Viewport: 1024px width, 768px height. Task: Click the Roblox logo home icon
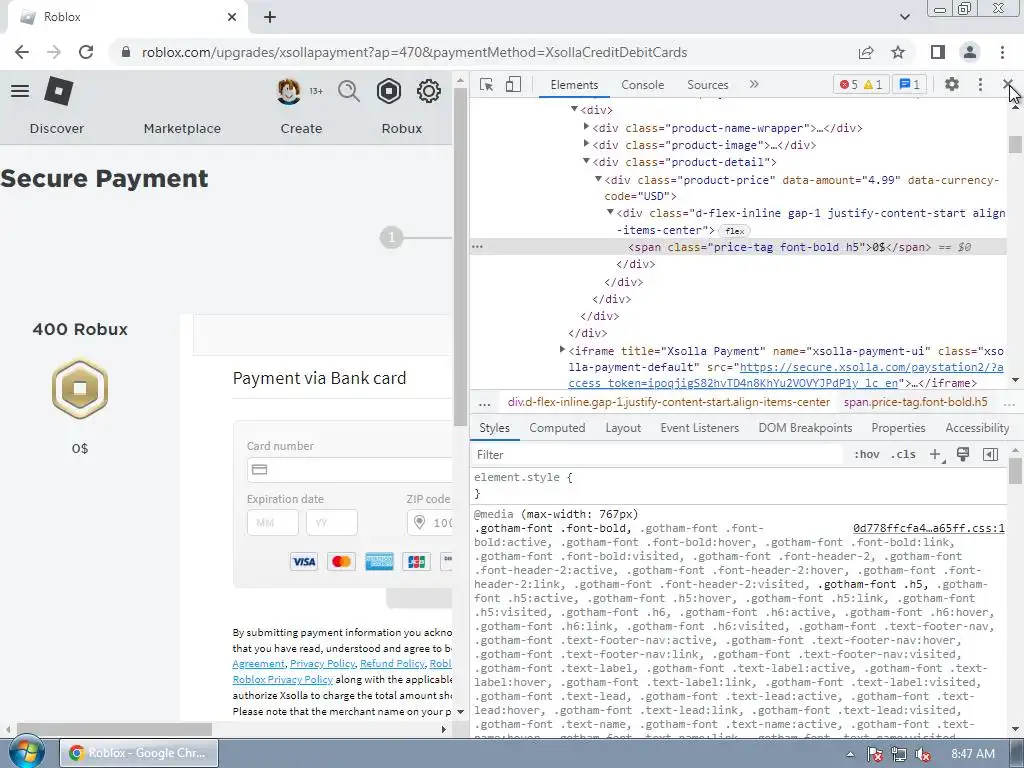coord(58,91)
